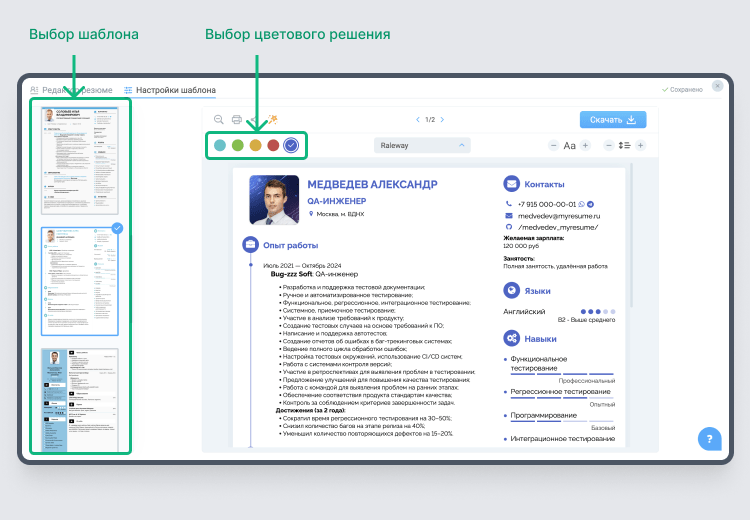This screenshot has width=750, height=520.
Task: Click the zoom out magnifier icon
Action: tap(219, 120)
